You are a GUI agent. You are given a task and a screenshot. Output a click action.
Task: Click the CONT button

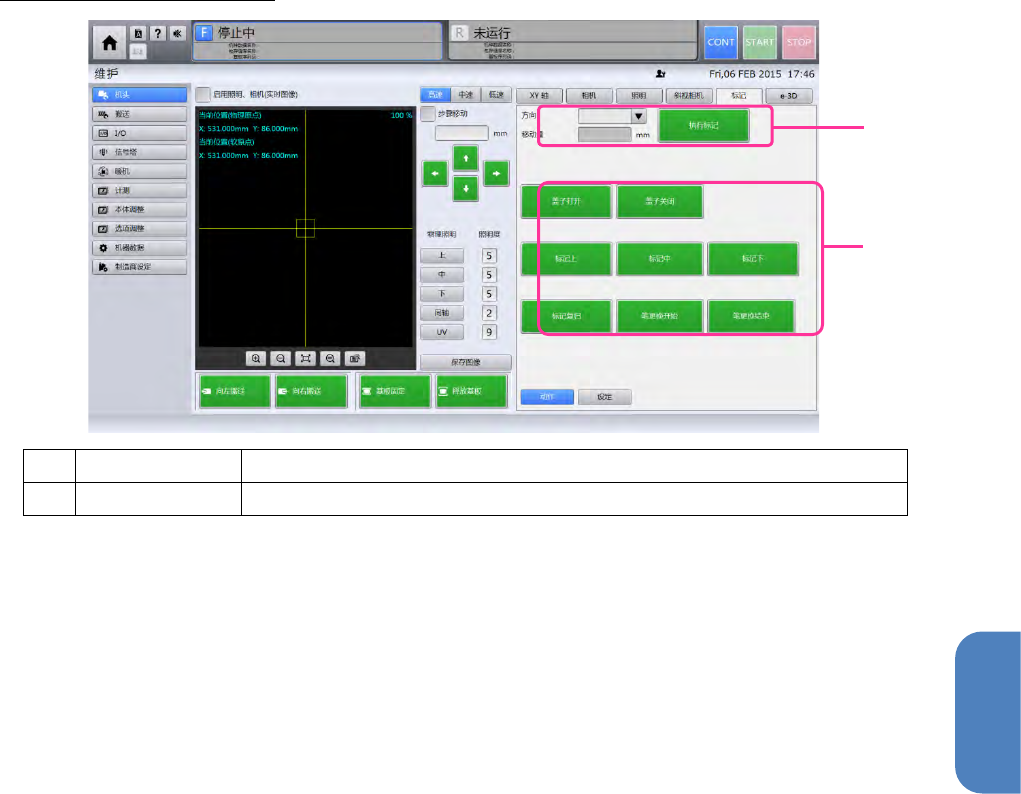[x=721, y=42]
